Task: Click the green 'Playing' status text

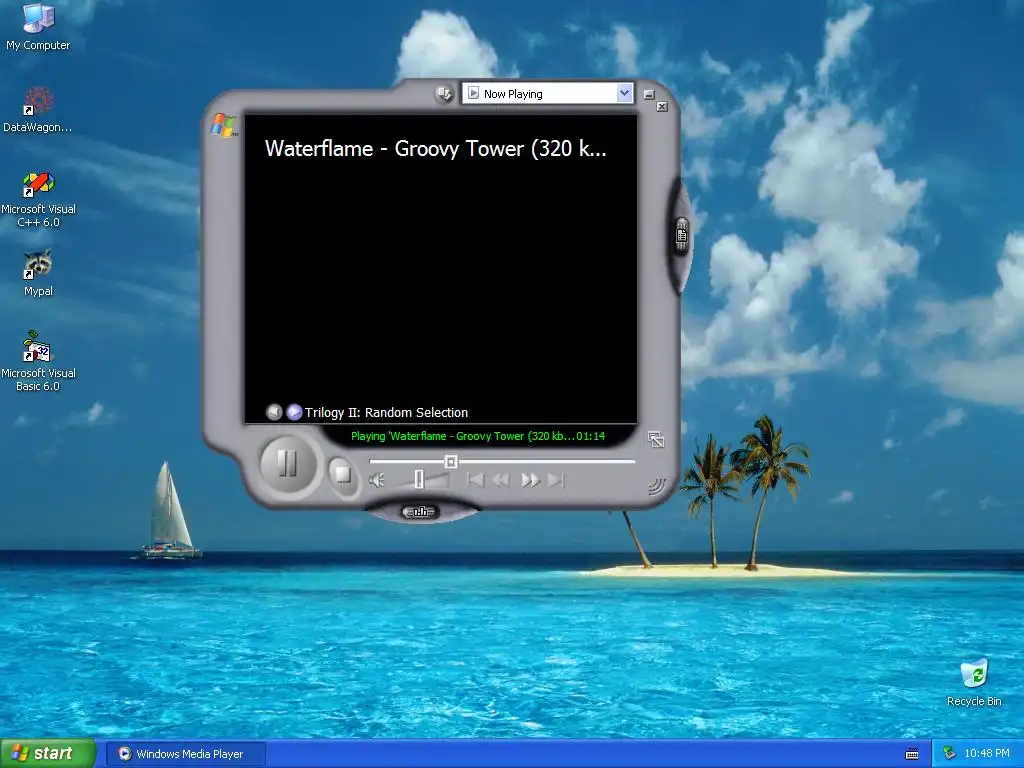Action: pos(478,436)
